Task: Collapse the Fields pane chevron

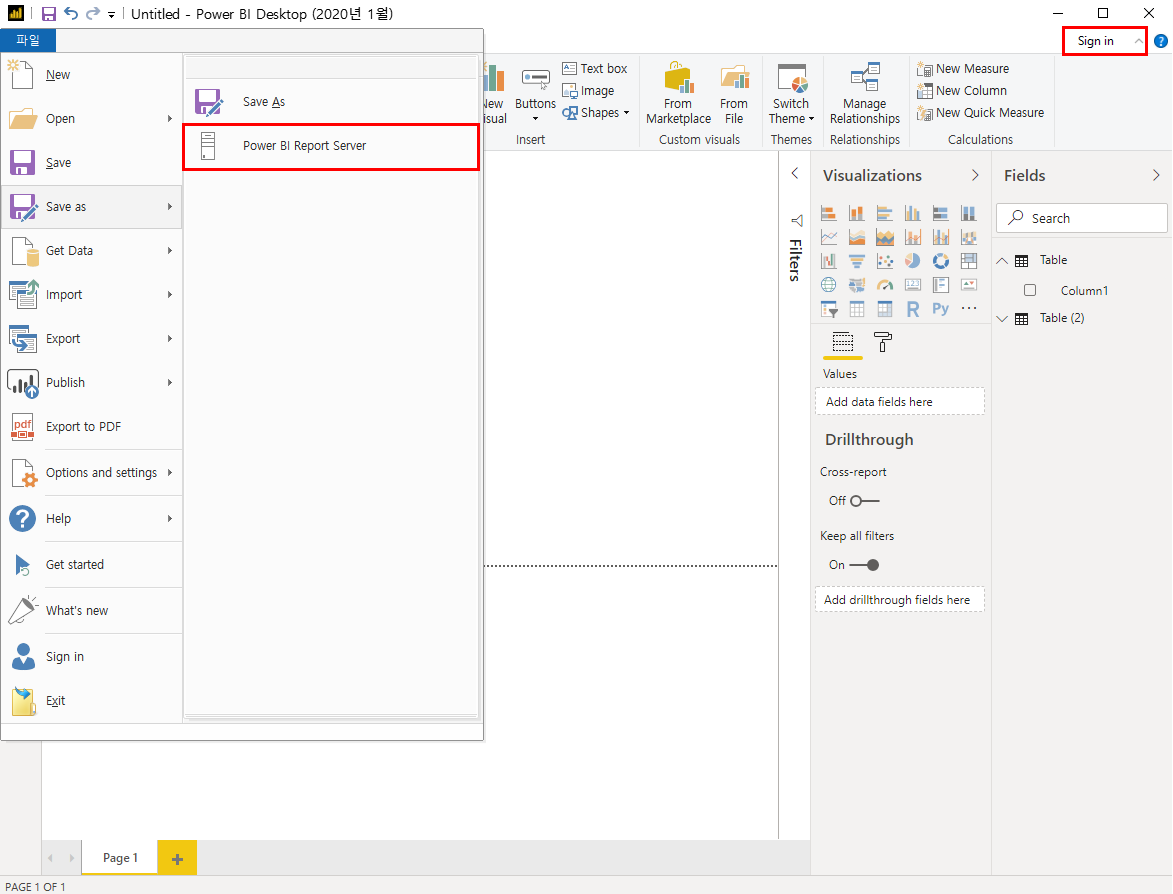Action: [1156, 175]
